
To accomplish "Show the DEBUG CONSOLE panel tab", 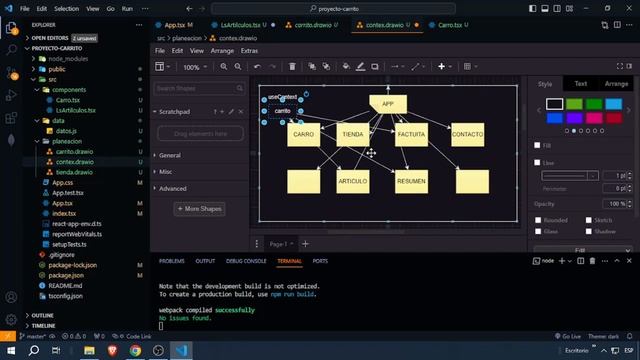I will [246, 261].
